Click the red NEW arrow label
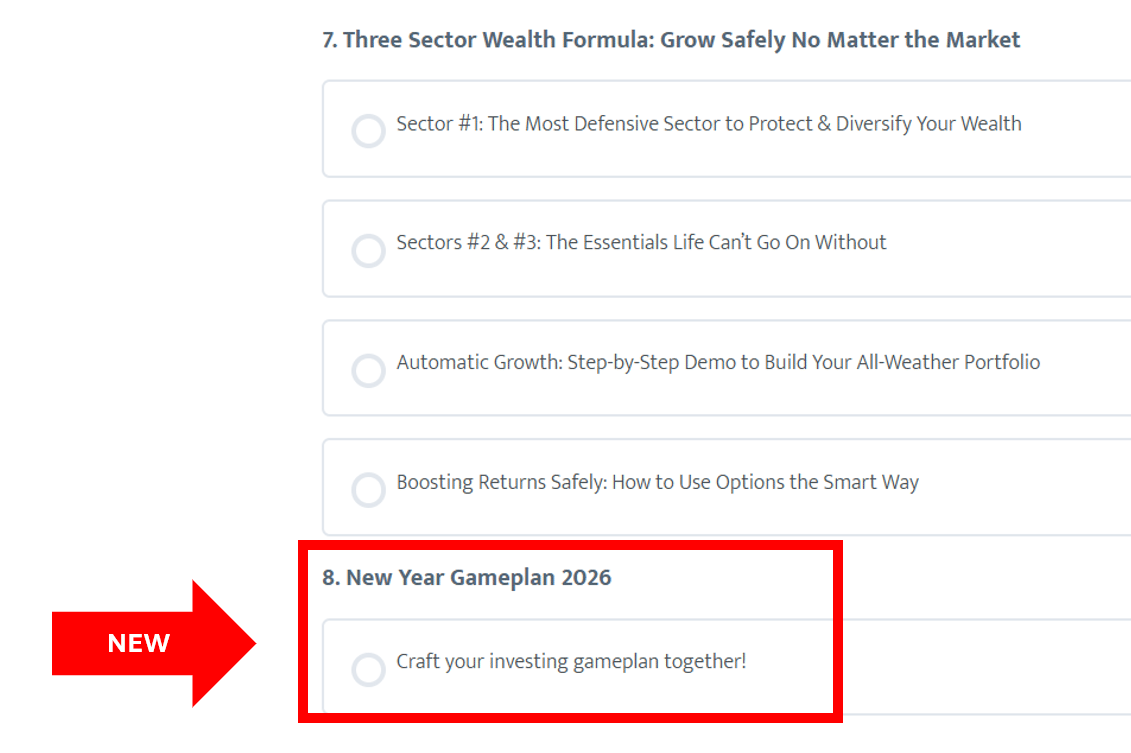This screenshot has height=753, width=1131. coord(154,643)
